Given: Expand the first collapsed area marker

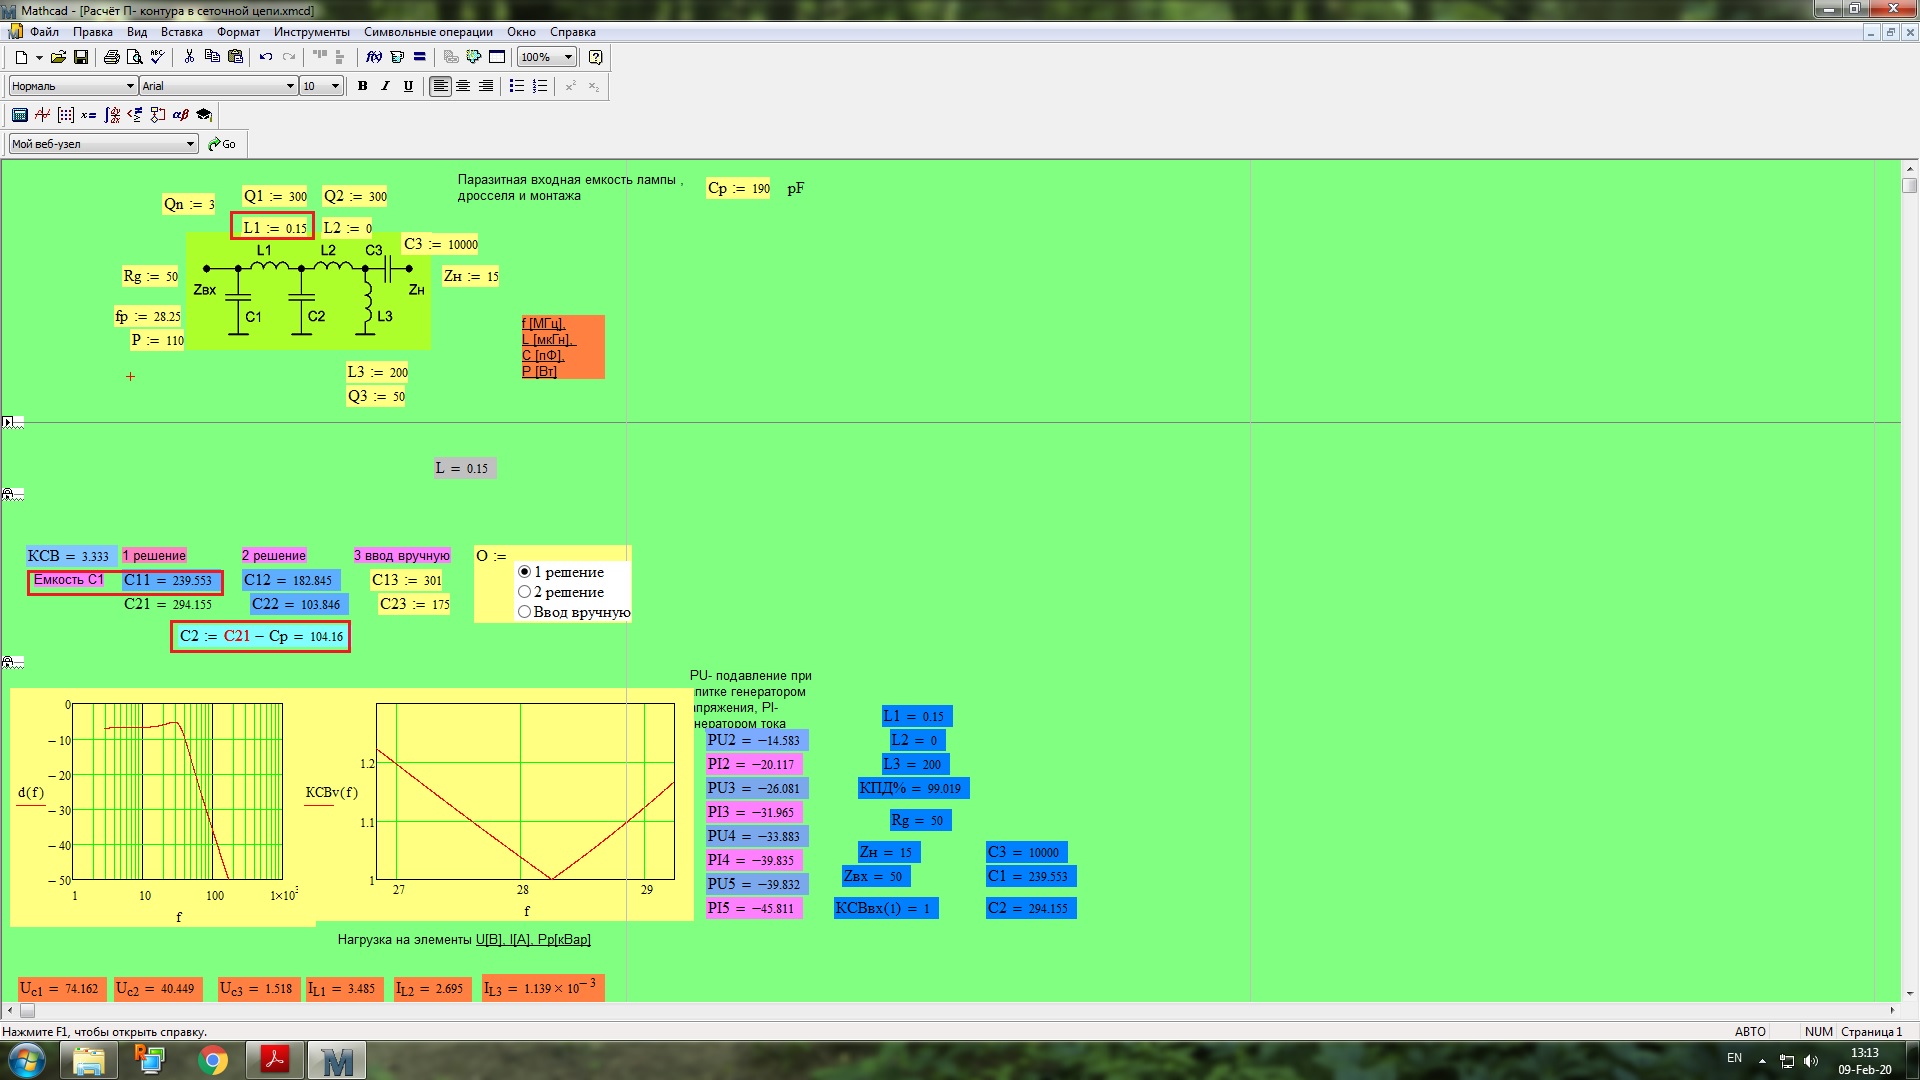Looking at the screenshot, I should click(7, 422).
